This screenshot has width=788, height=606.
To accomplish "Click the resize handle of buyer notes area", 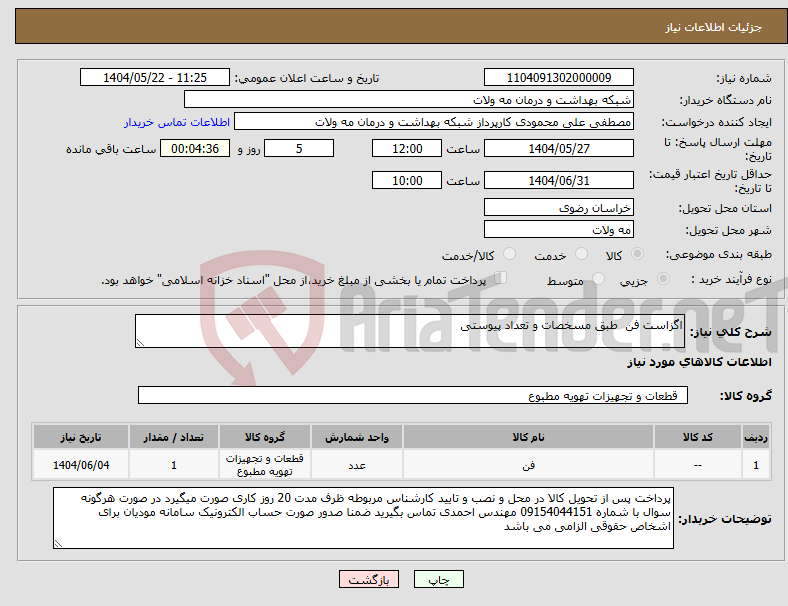I will coord(58,543).
